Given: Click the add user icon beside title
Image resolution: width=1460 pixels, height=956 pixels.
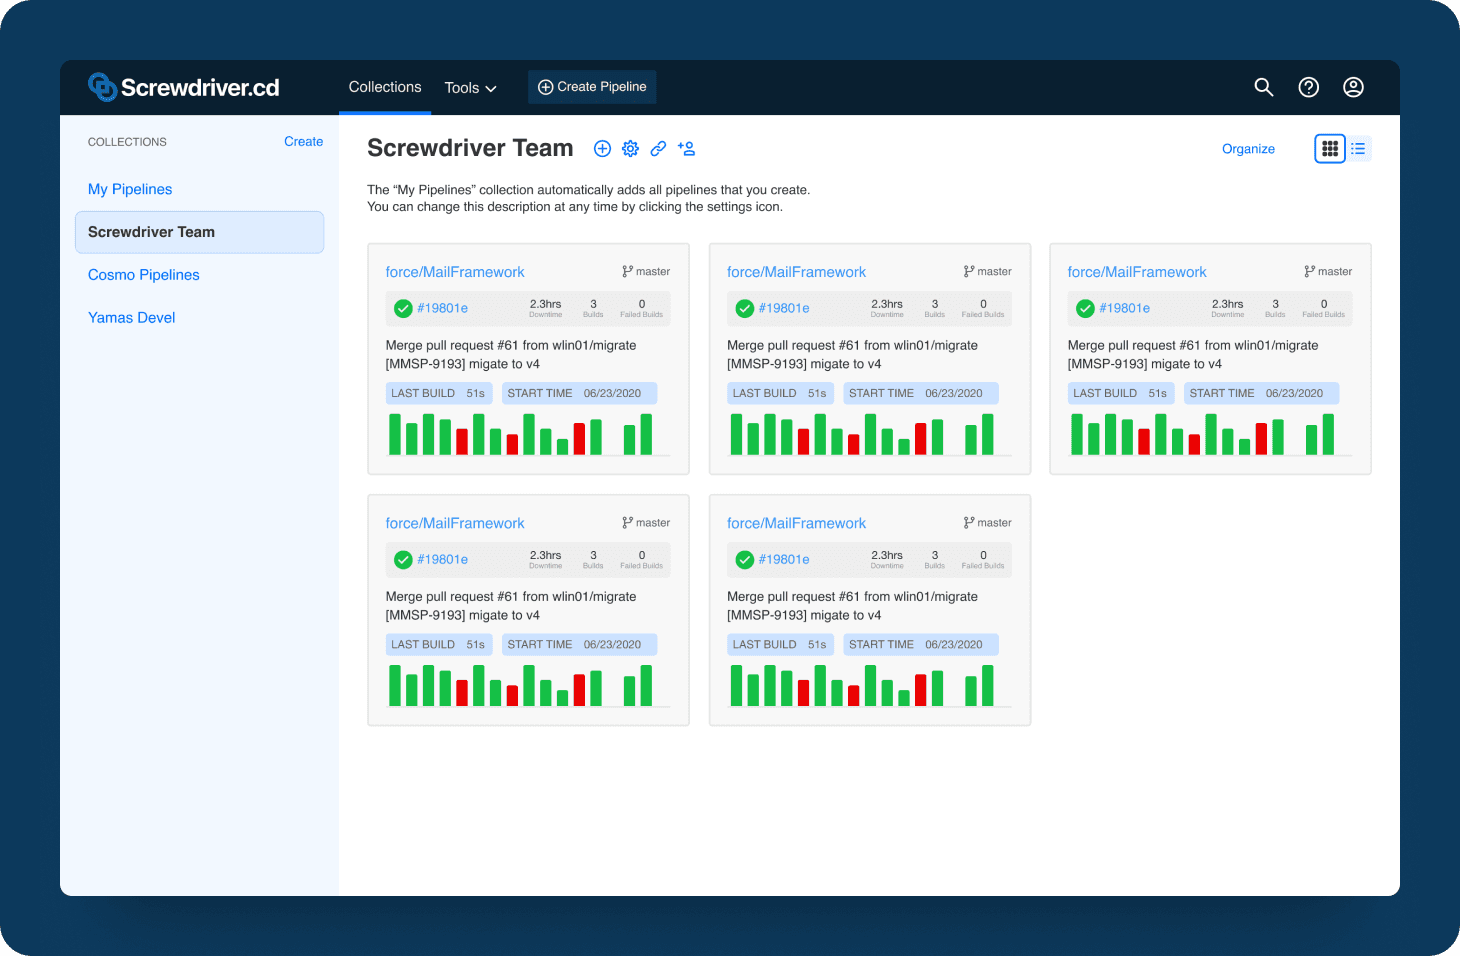Looking at the screenshot, I should point(686,149).
